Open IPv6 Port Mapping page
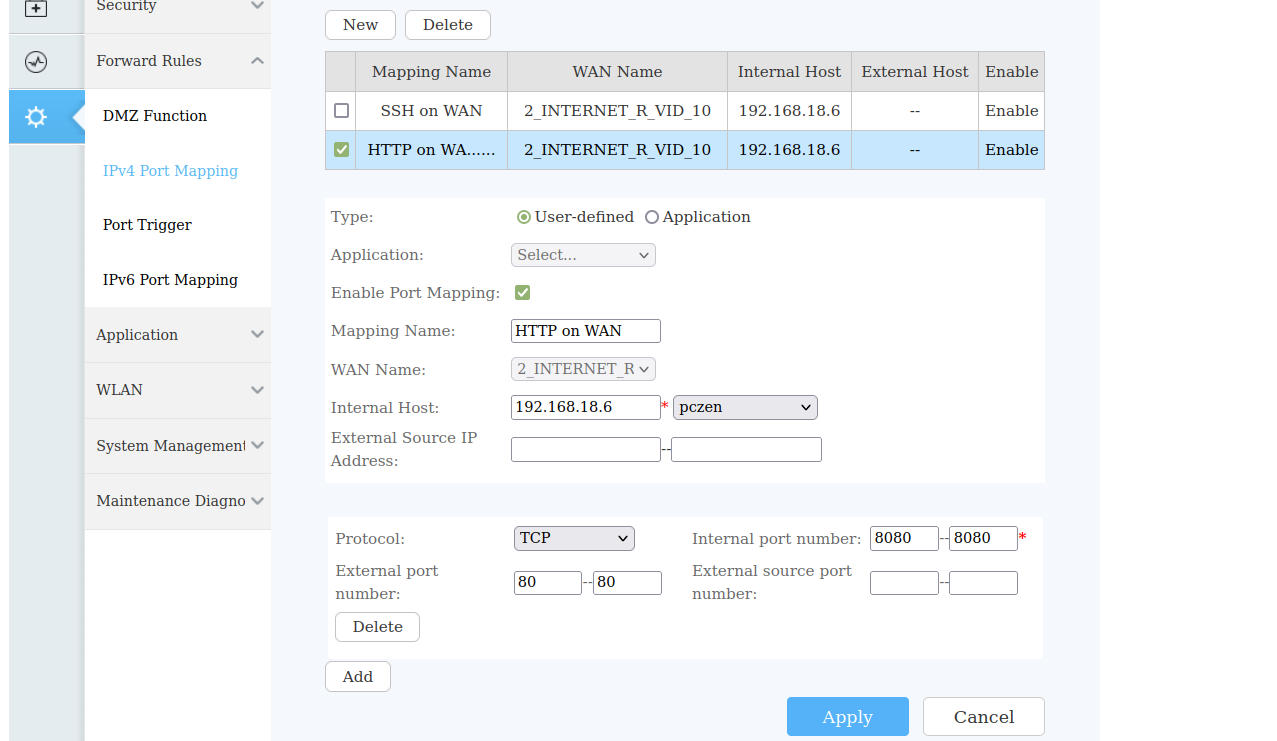 tap(170, 280)
